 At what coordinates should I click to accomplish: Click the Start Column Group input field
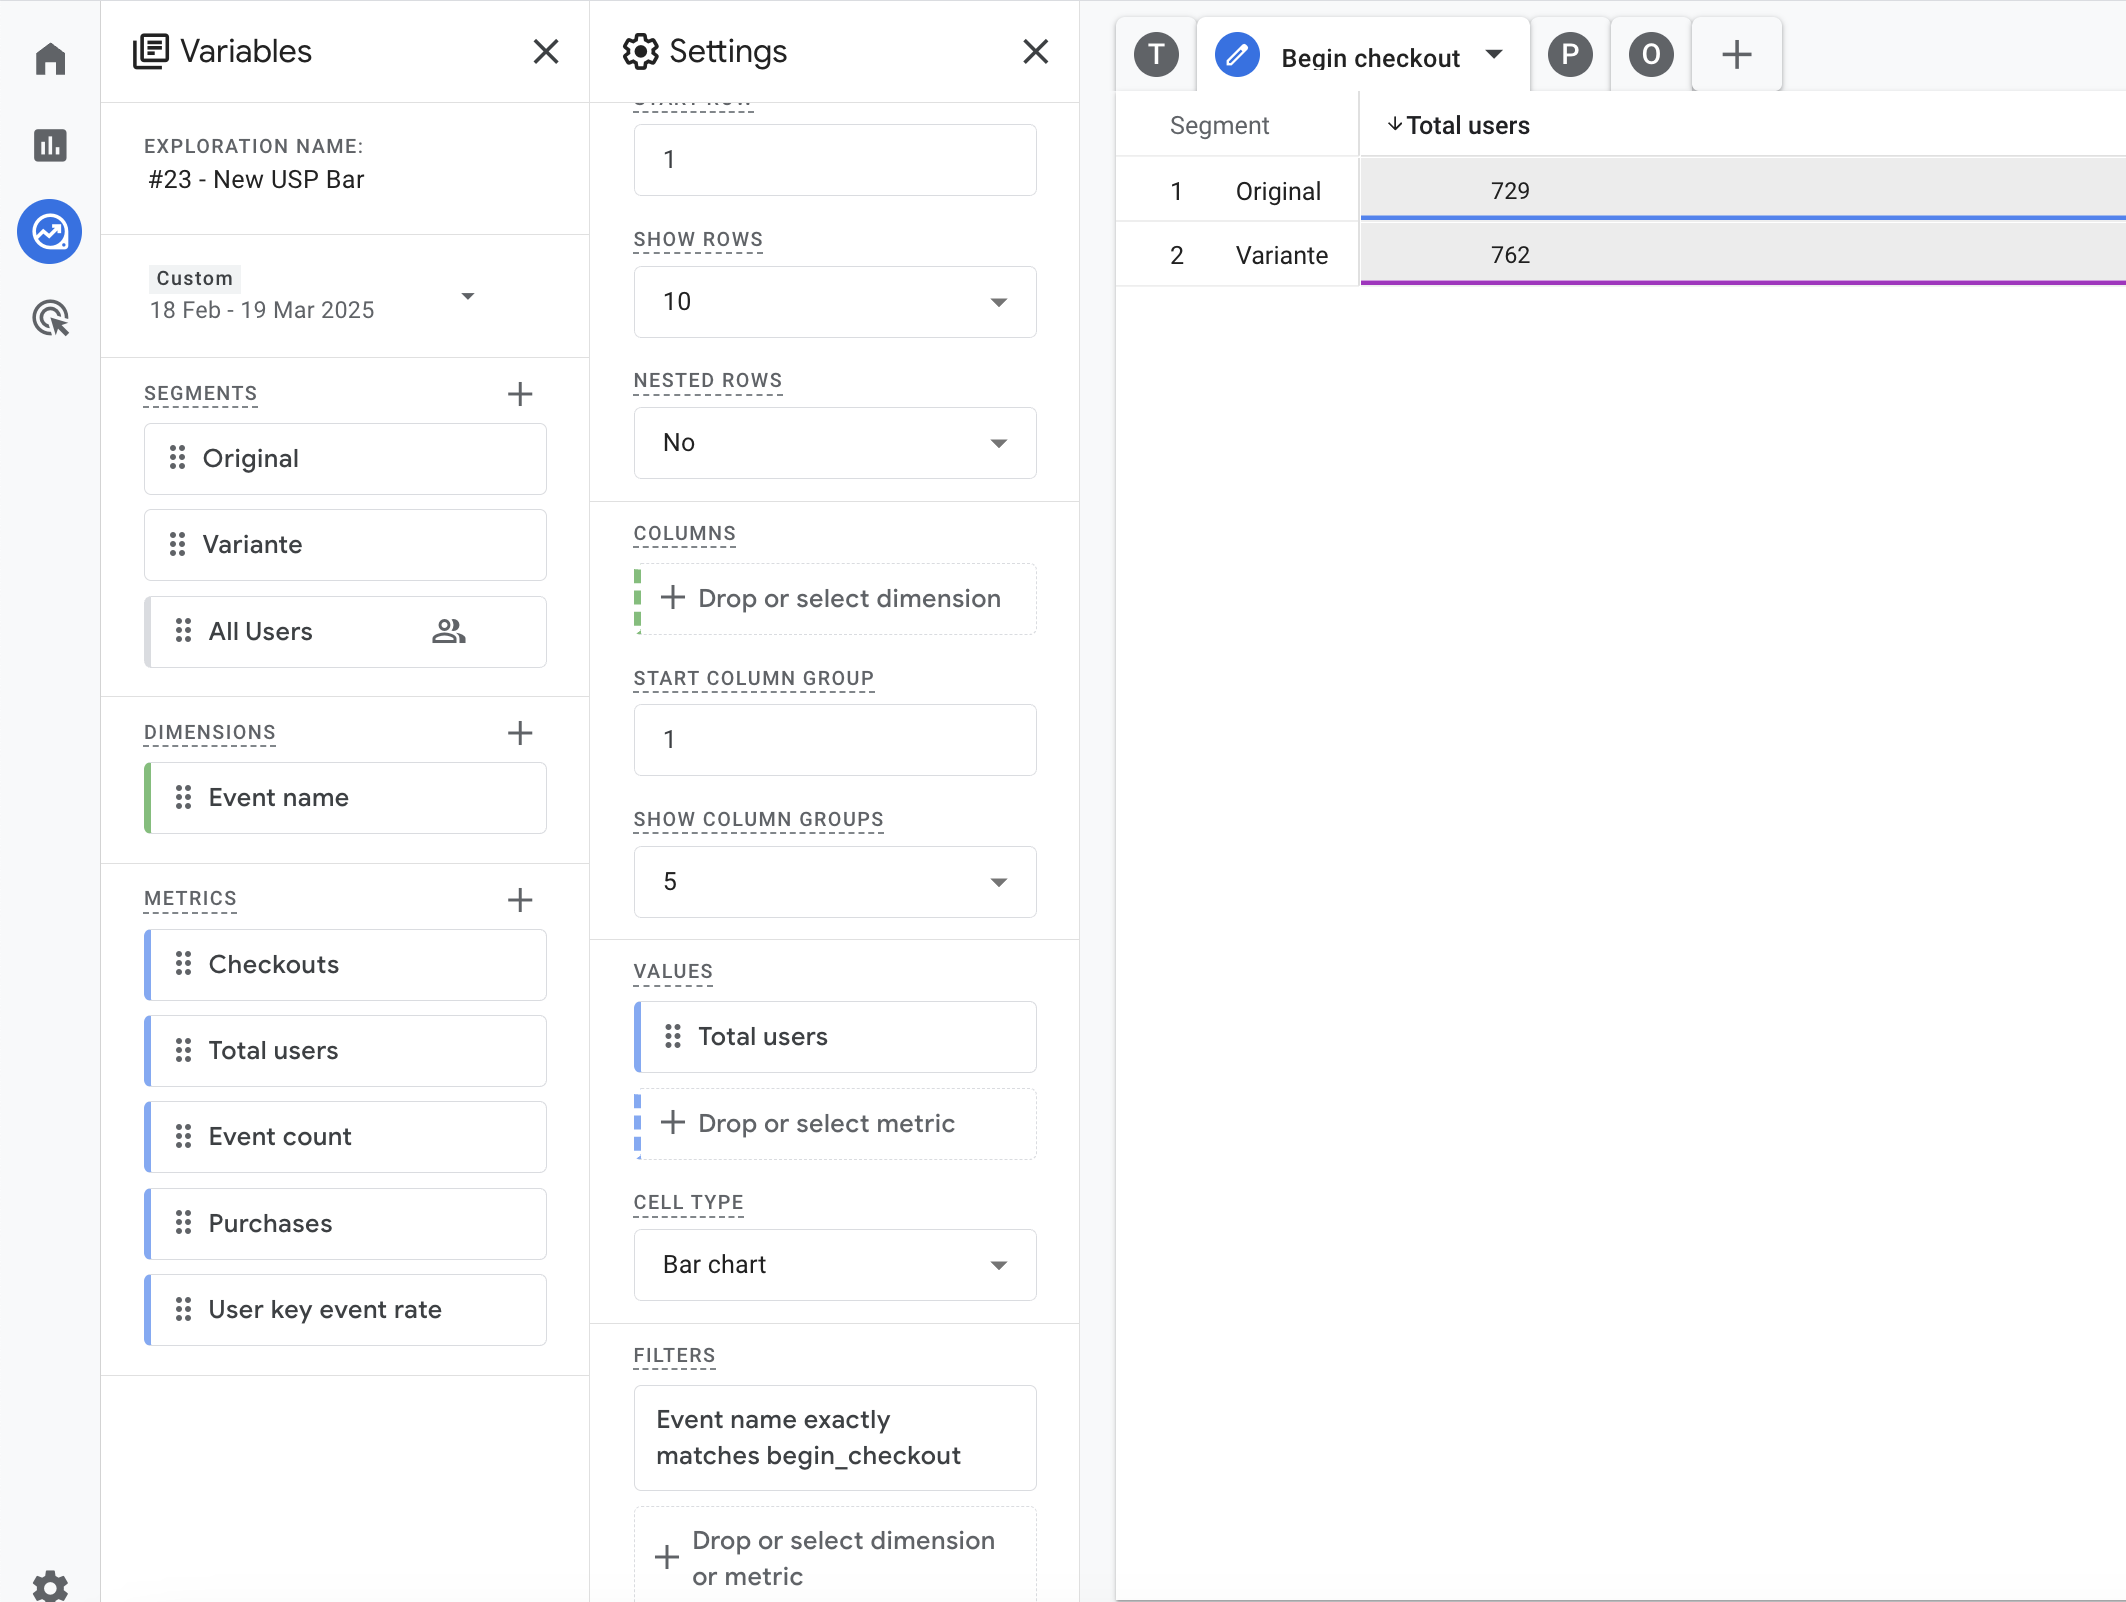click(x=835, y=740)
